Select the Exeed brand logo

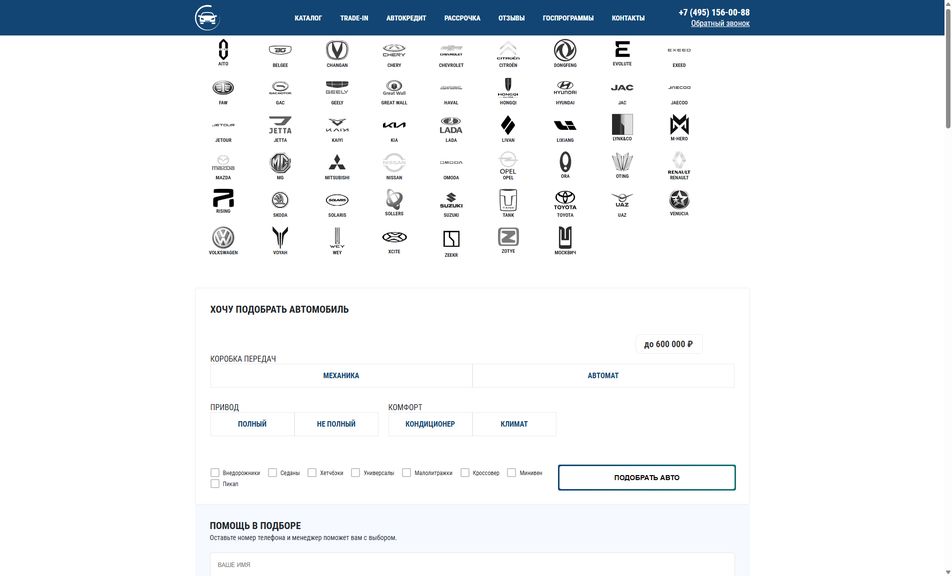pyautogui.click(x=679, y=50)
